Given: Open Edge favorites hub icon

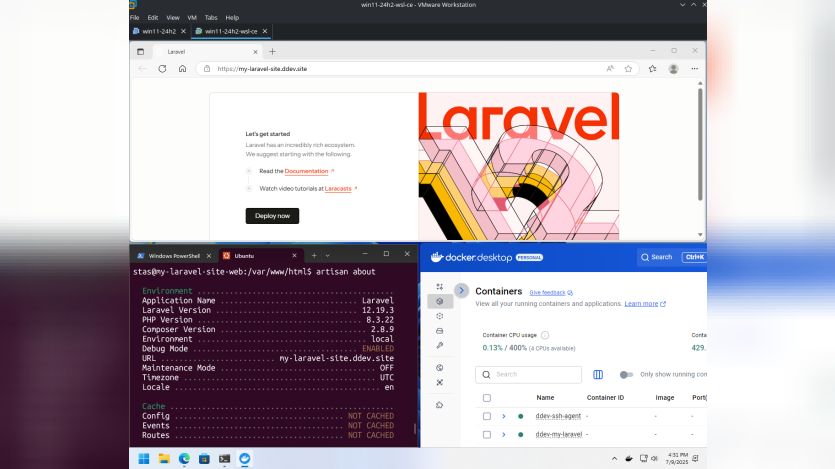Looking at the screenshot, I should [x=652, y=69].
